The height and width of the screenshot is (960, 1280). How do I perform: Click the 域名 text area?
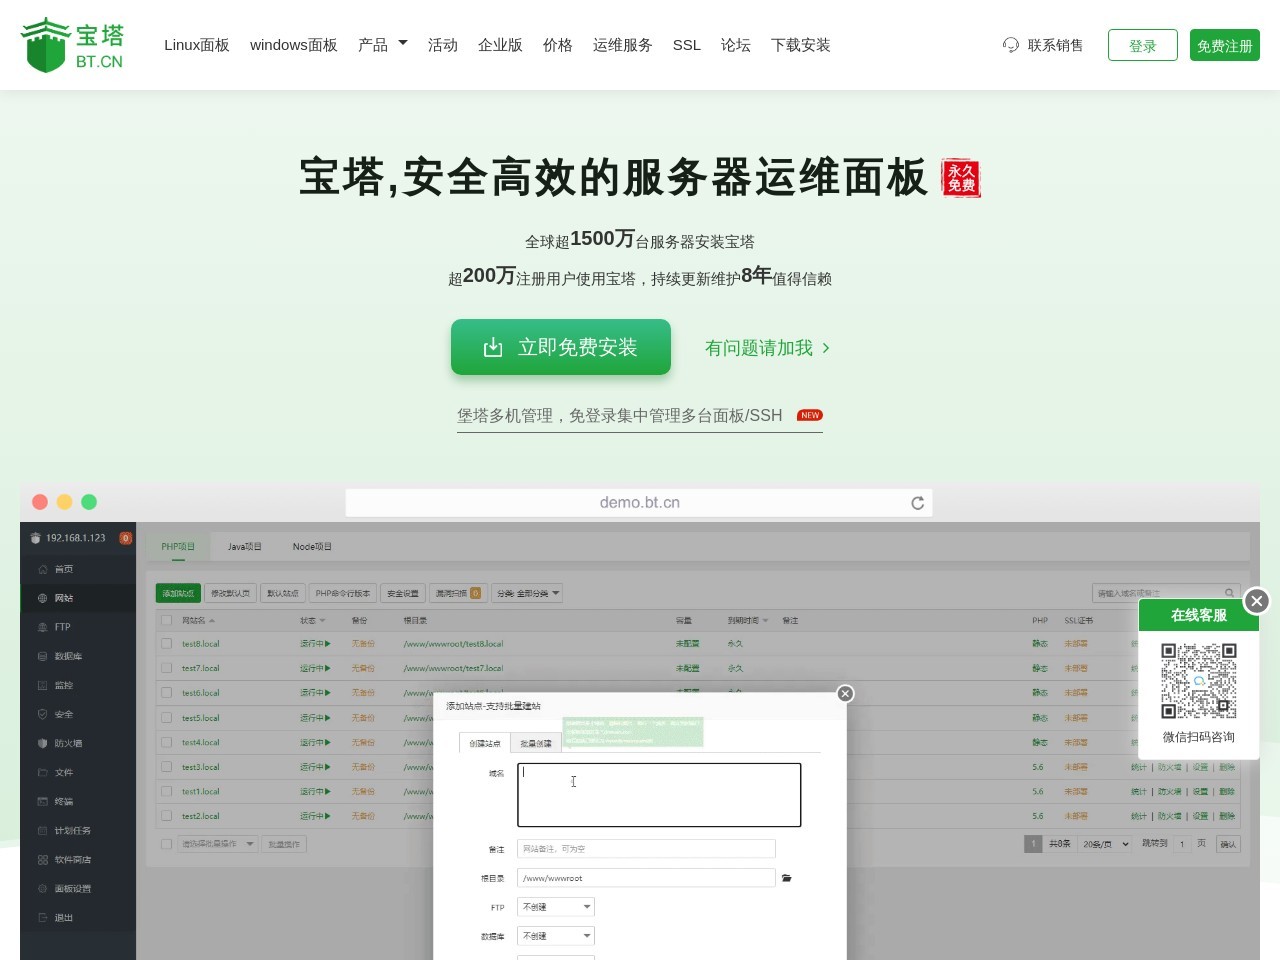pyautogui.click(x=659, y=795)
